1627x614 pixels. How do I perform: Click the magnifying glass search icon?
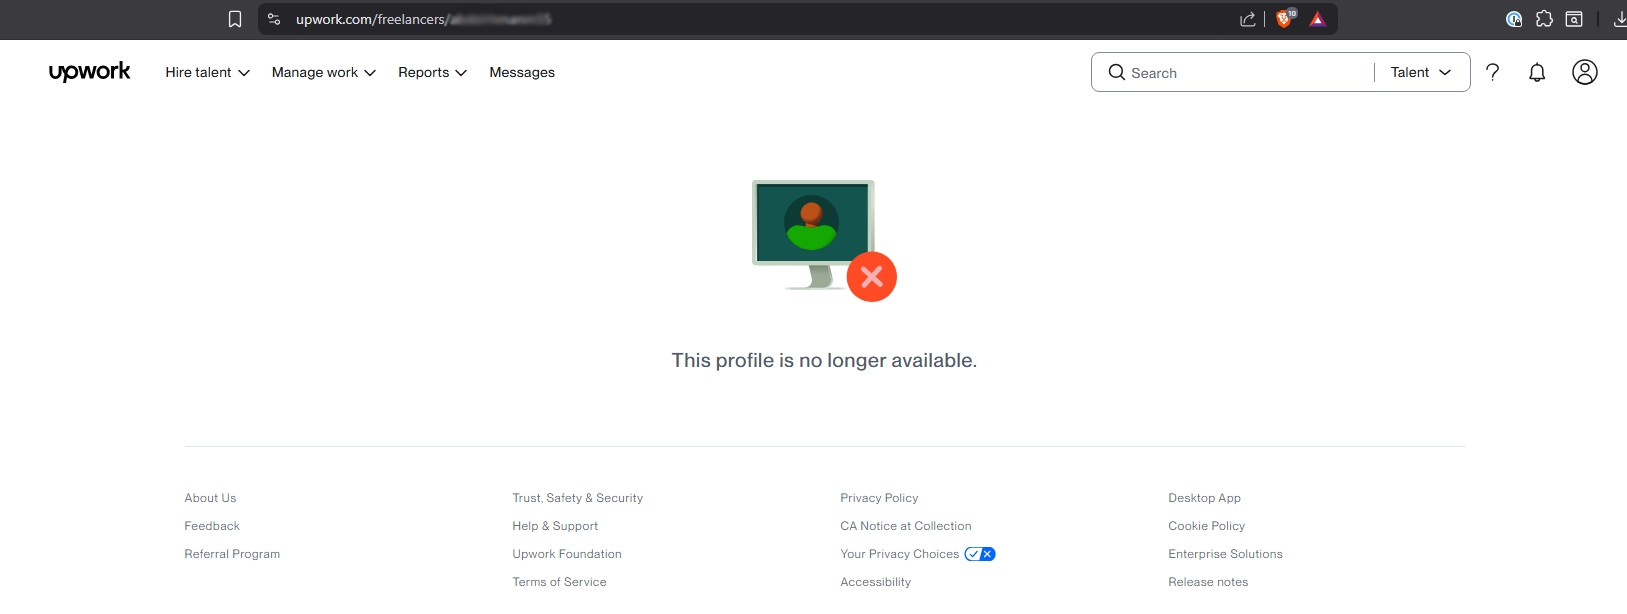click(1117, 72)
